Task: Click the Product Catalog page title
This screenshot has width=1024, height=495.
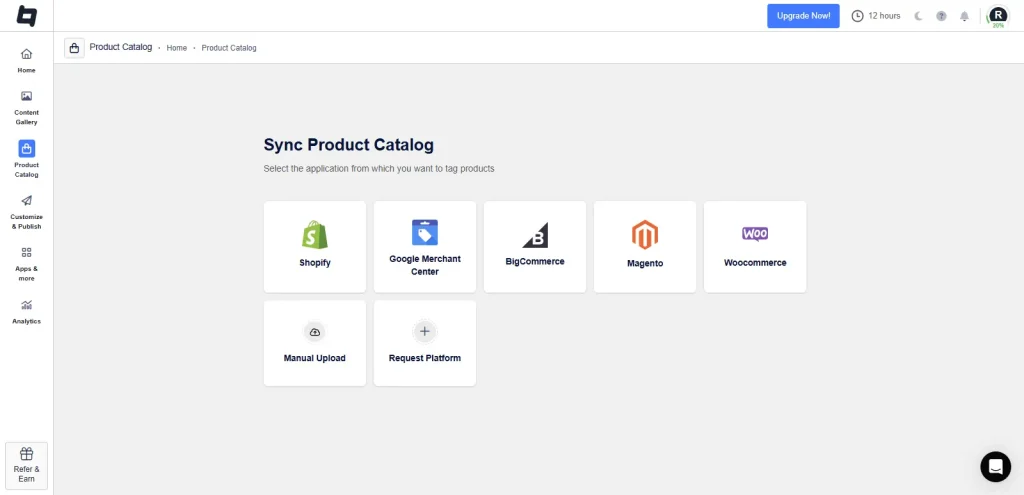Action: click(x=121, y=47)
